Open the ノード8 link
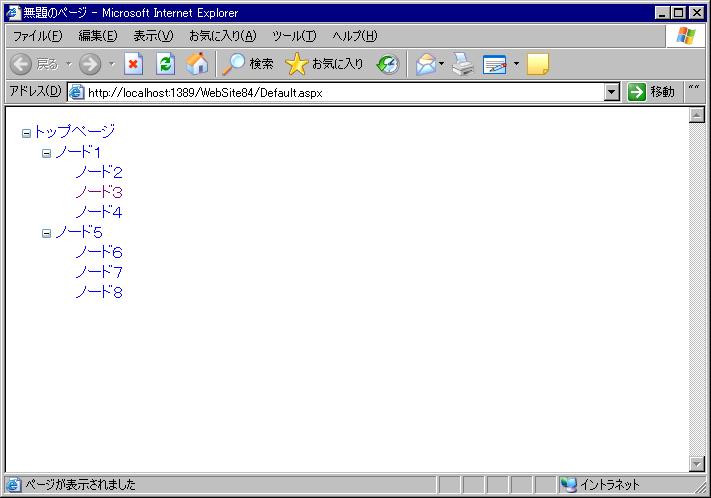This screenshot has width=711, height=498. (99, 292)
